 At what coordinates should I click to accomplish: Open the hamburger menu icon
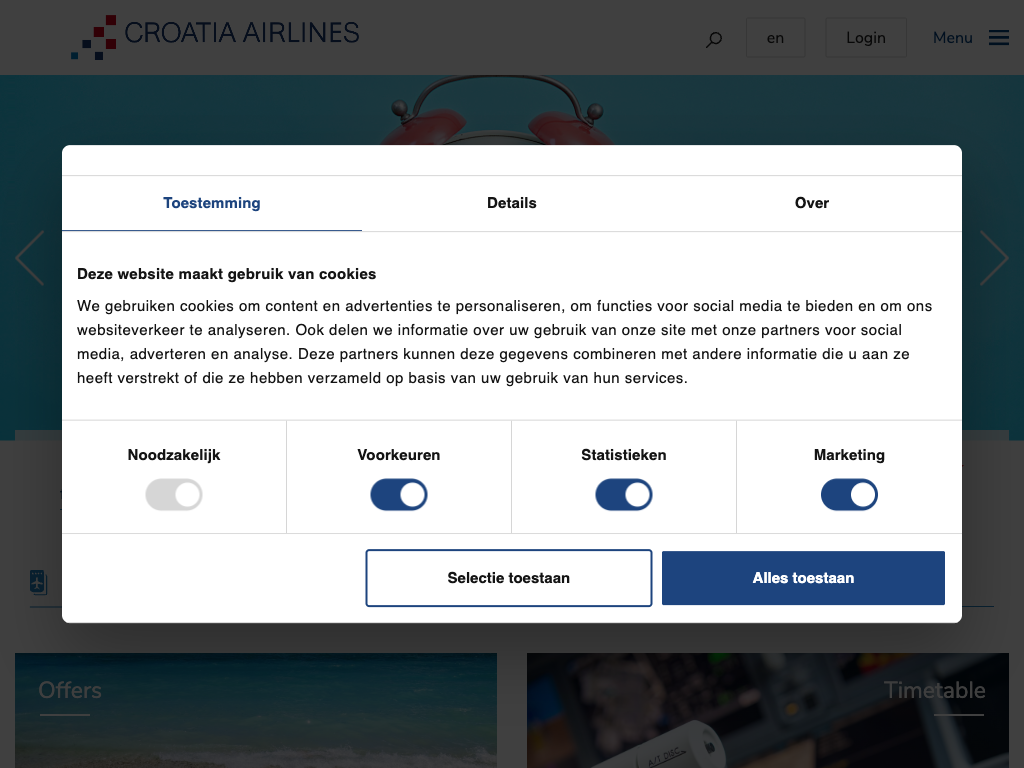[x=998, y=38]
